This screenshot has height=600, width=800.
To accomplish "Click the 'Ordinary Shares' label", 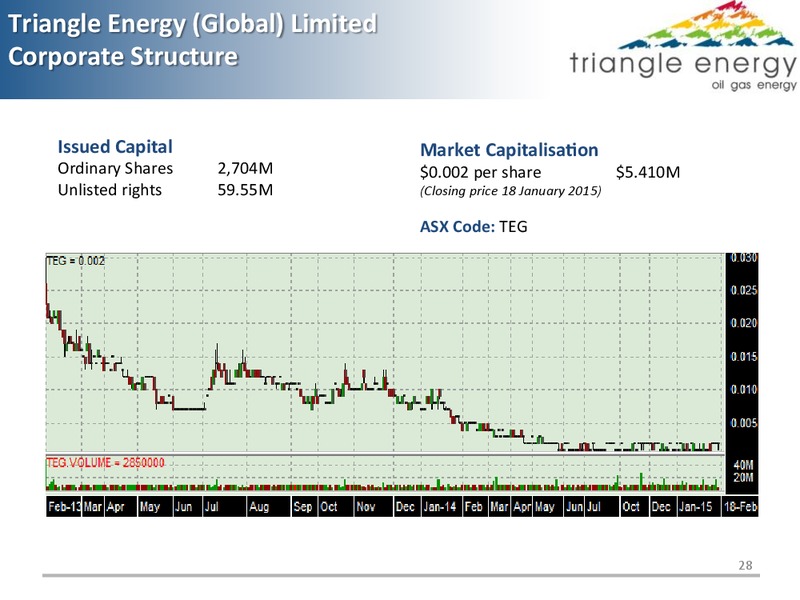I will point(115,168).
